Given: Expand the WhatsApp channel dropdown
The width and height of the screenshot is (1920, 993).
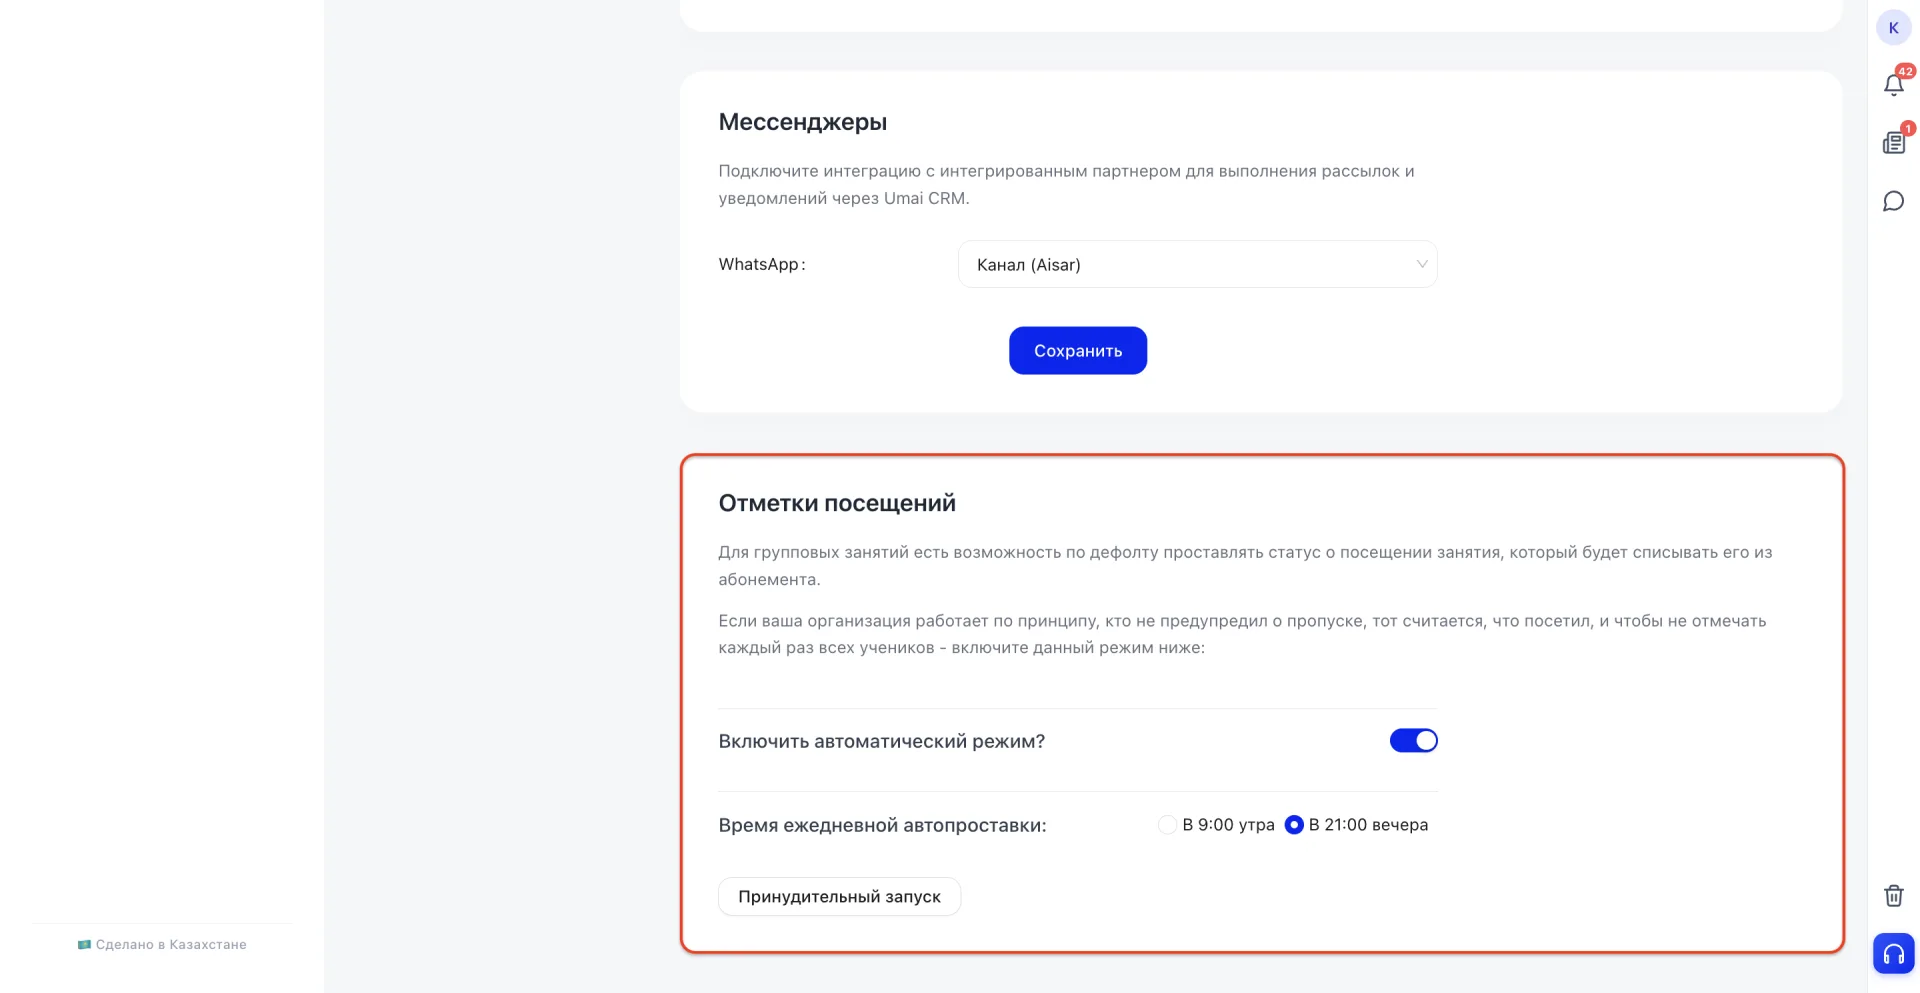Looking at the screenshot, I should [1197, 264].
